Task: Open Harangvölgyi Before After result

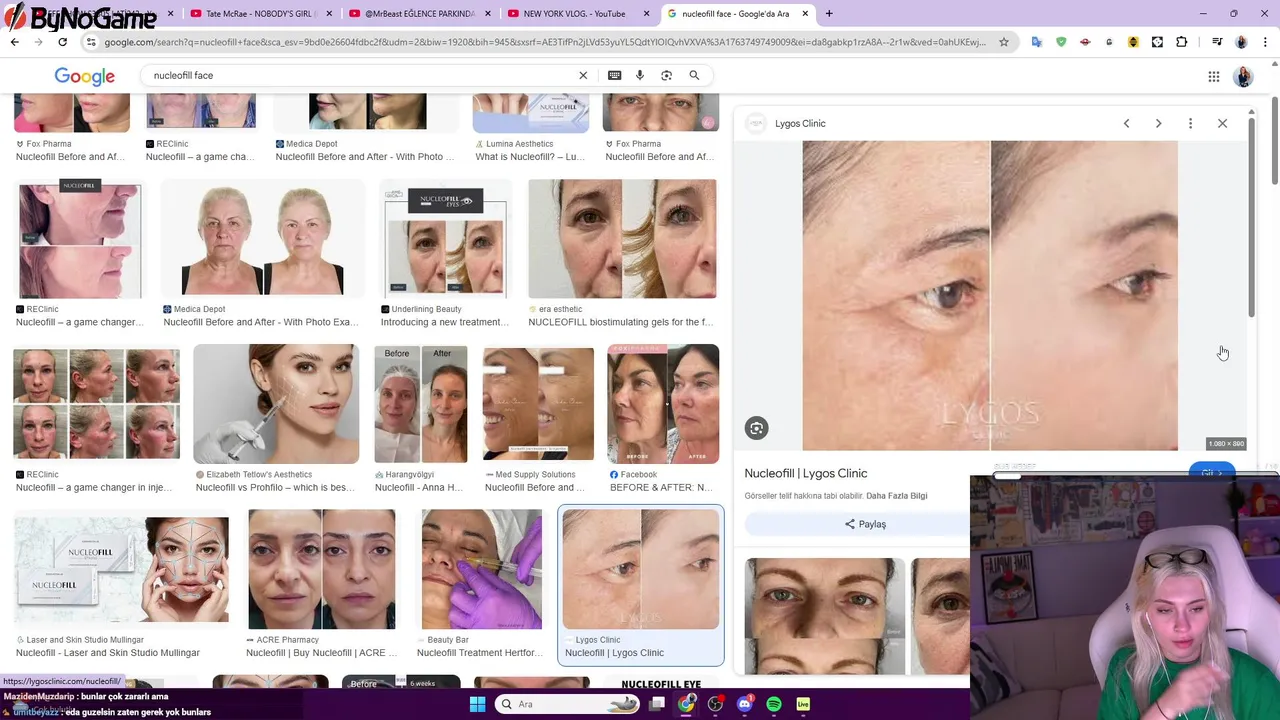Action: tap(420, 404)
